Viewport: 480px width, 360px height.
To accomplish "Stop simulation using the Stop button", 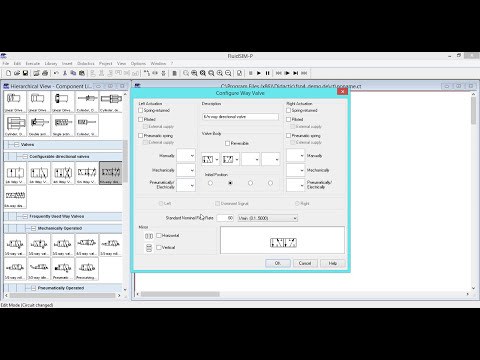I will click(251, 73).
